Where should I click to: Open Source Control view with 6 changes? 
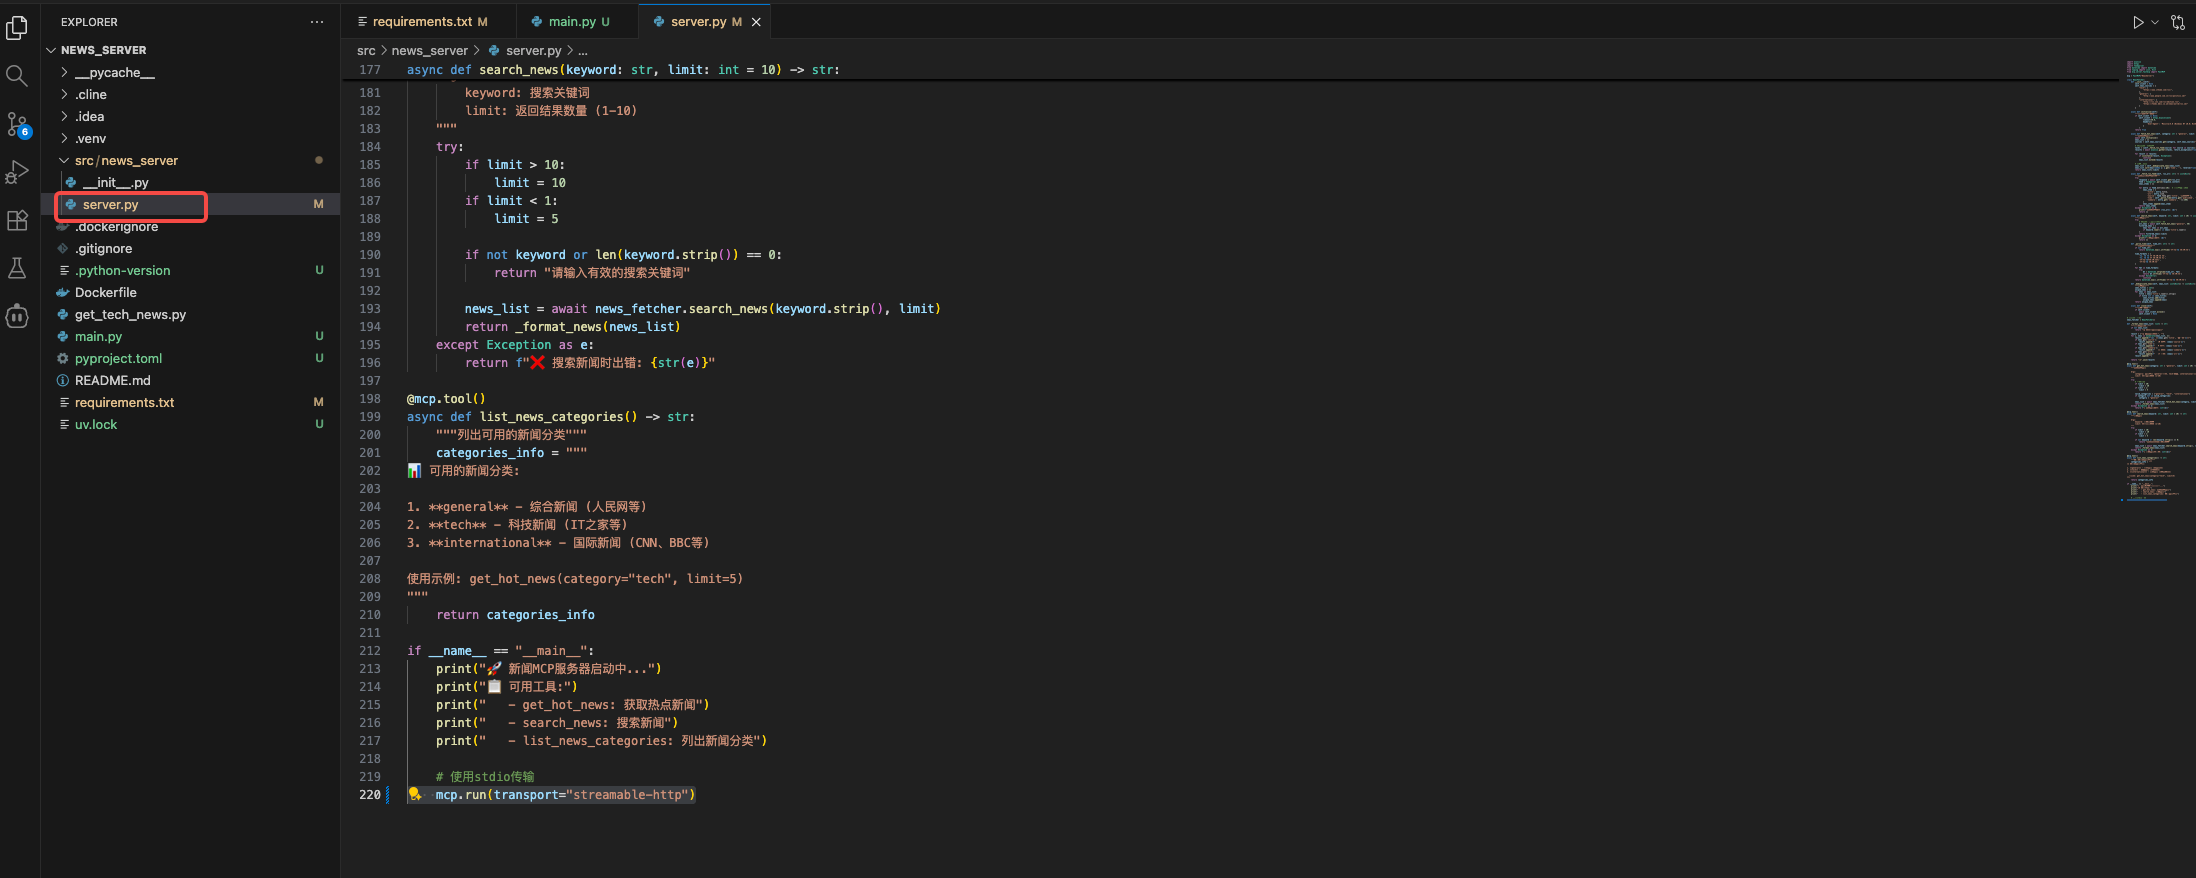tap(17, 124)
